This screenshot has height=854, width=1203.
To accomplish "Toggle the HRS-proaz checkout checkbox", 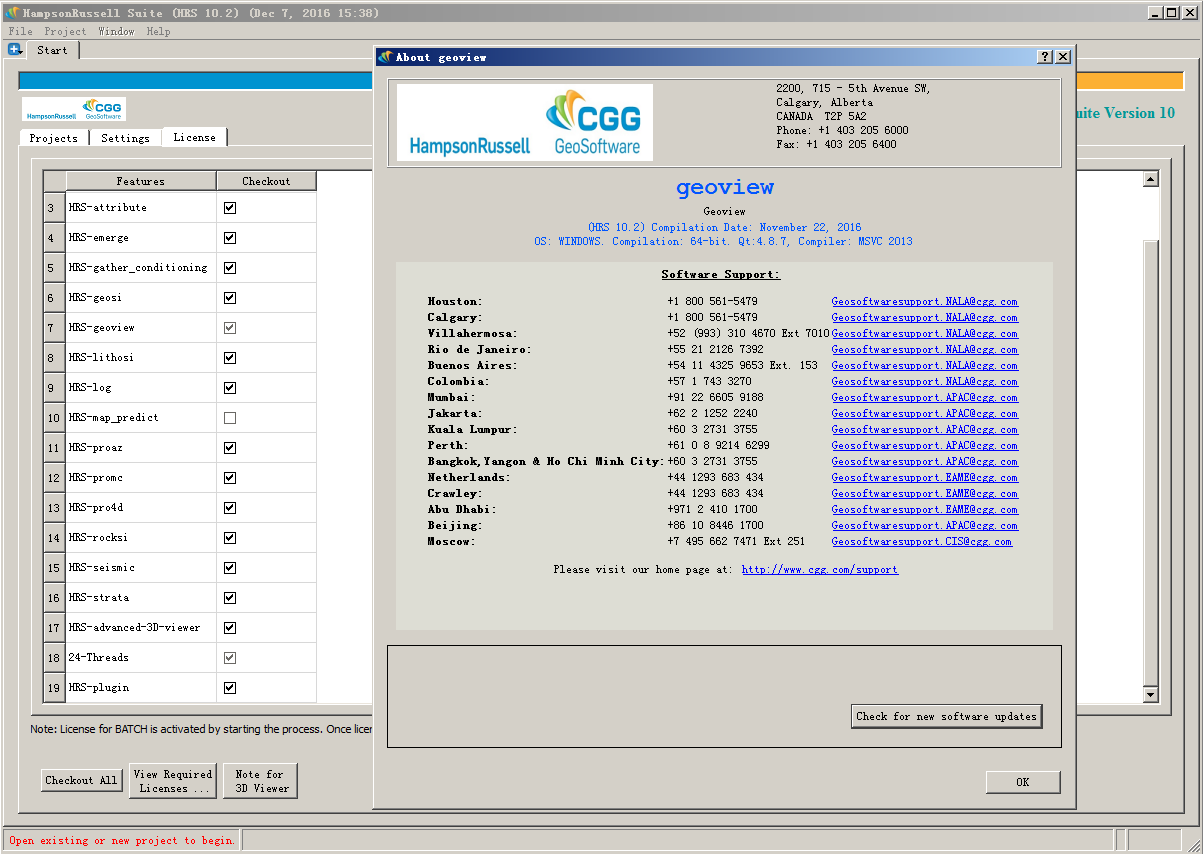I will [x=230, y=448].
